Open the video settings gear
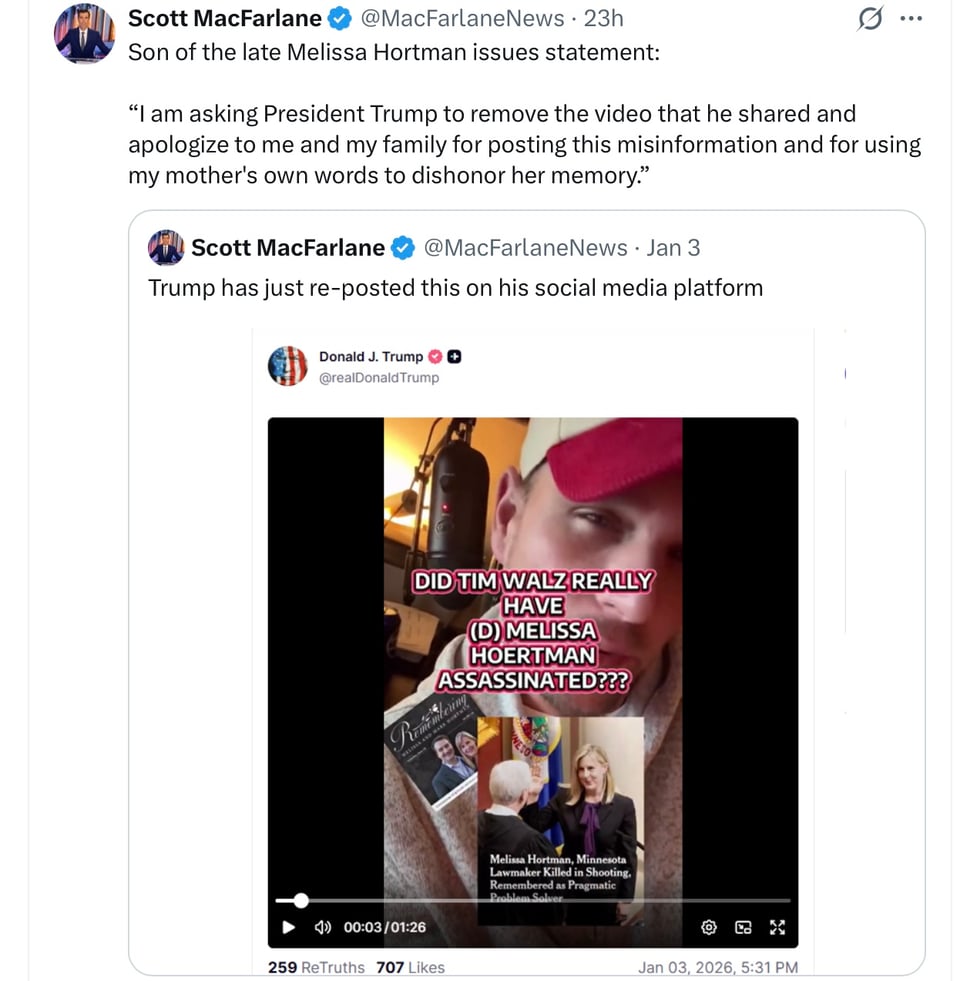 [709, 928]
